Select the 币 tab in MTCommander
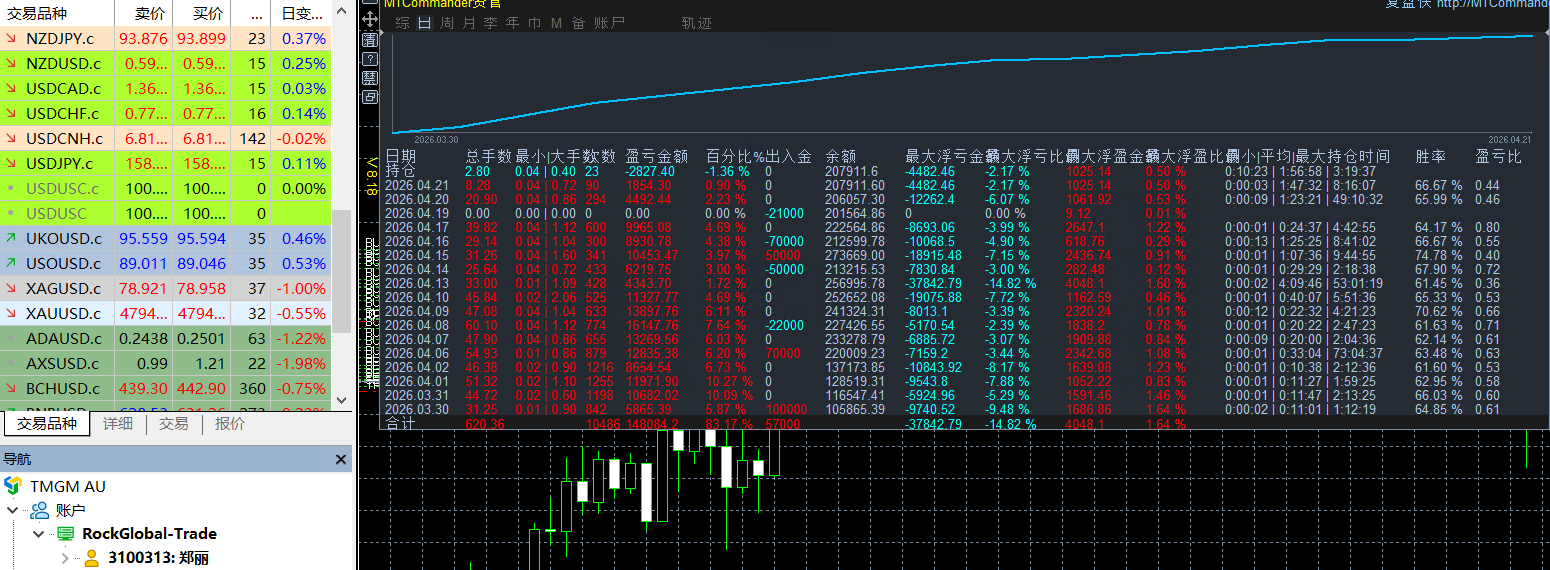Viewport: 1550px width, 570px height. pos(535,23)
